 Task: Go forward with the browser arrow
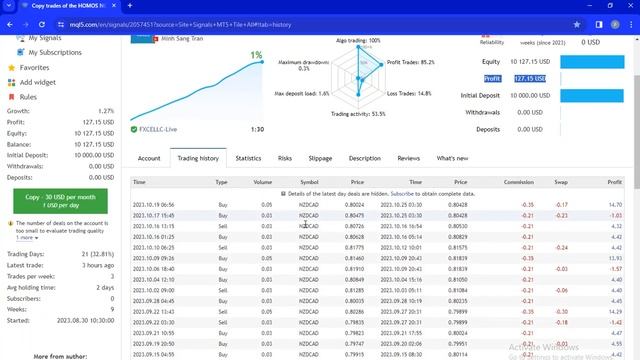26,24
